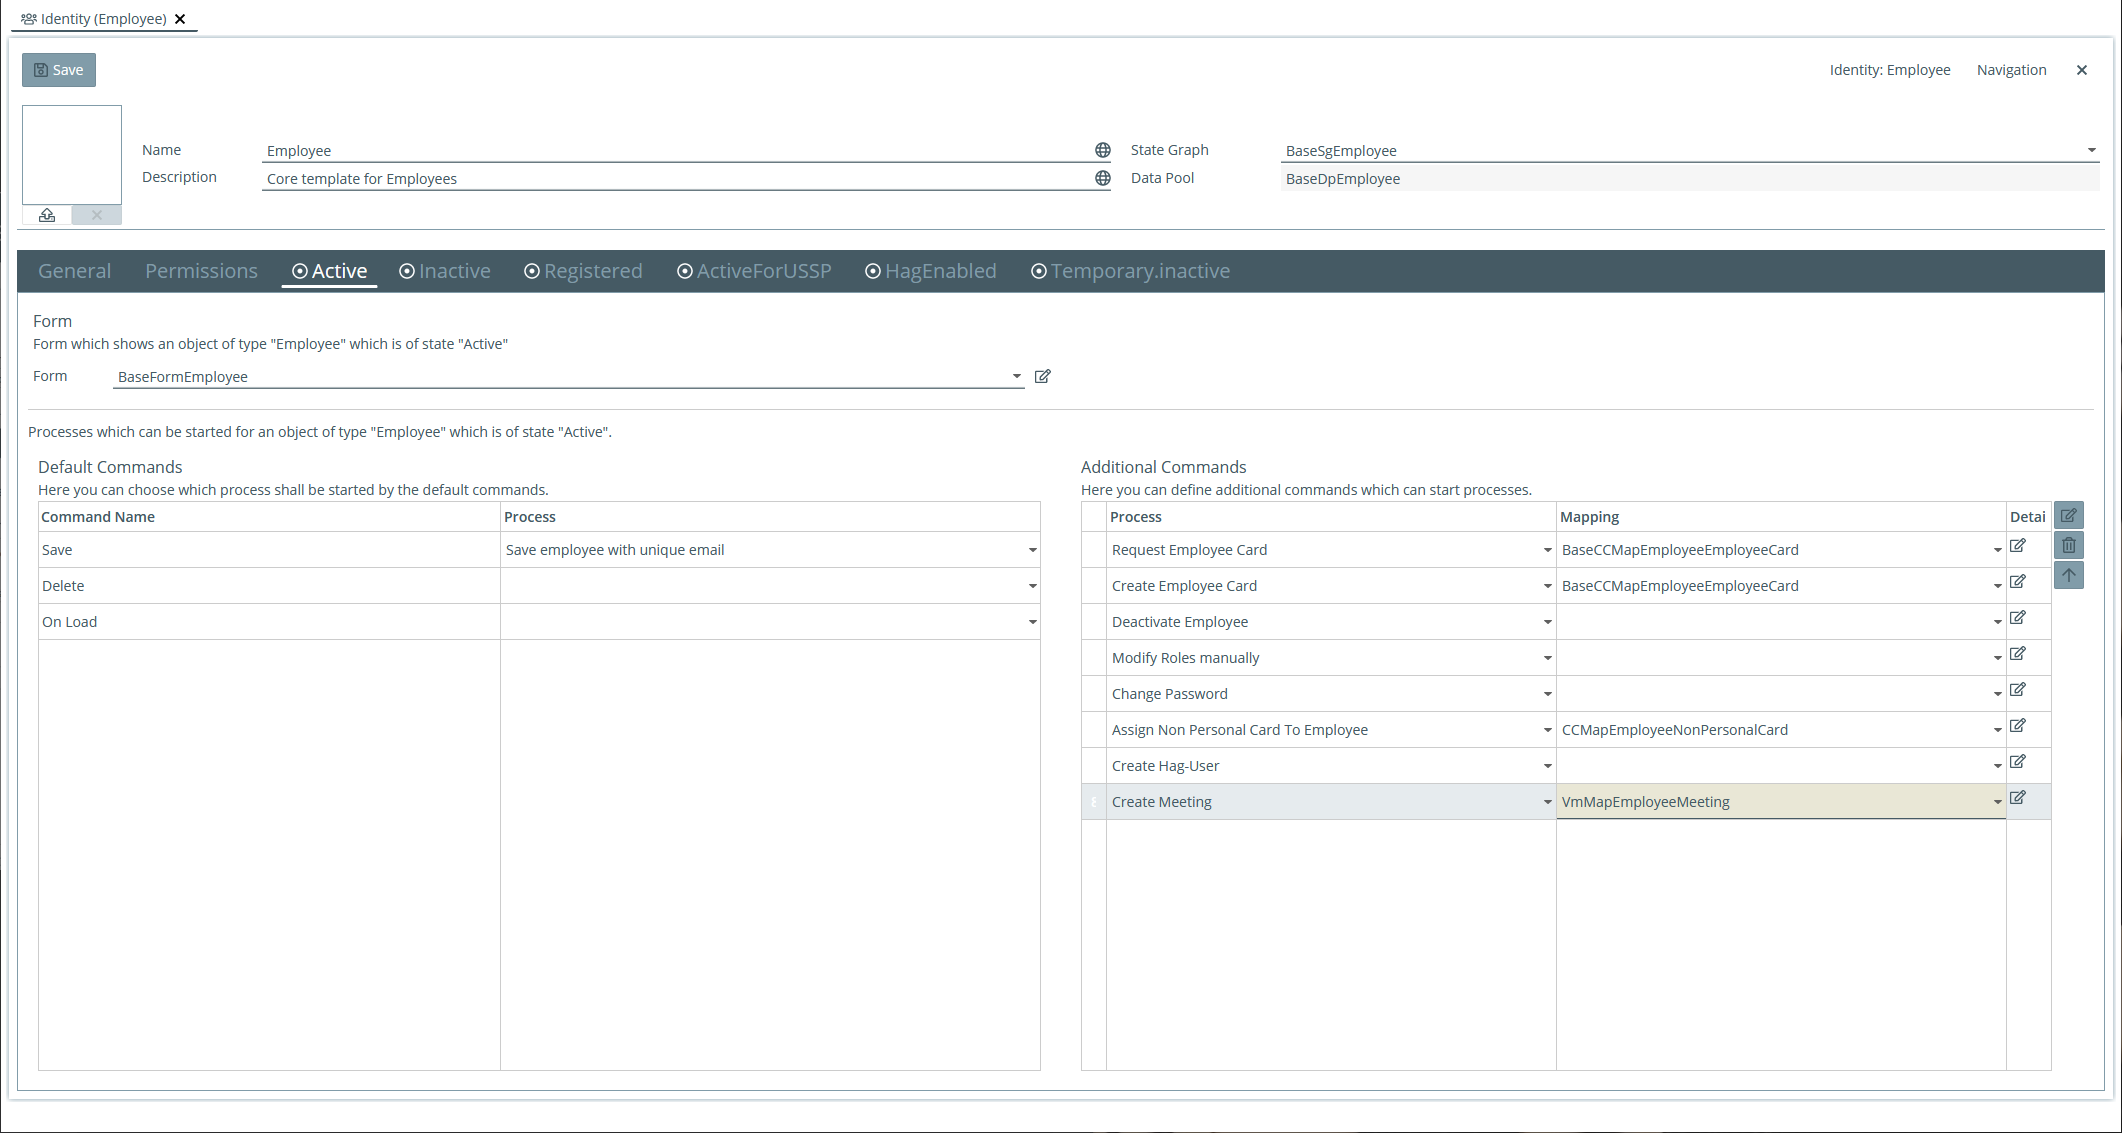Open the process dropdown for the Delete command
This screenshot has height=1133, width=2122.
[x=1032, y=585]
